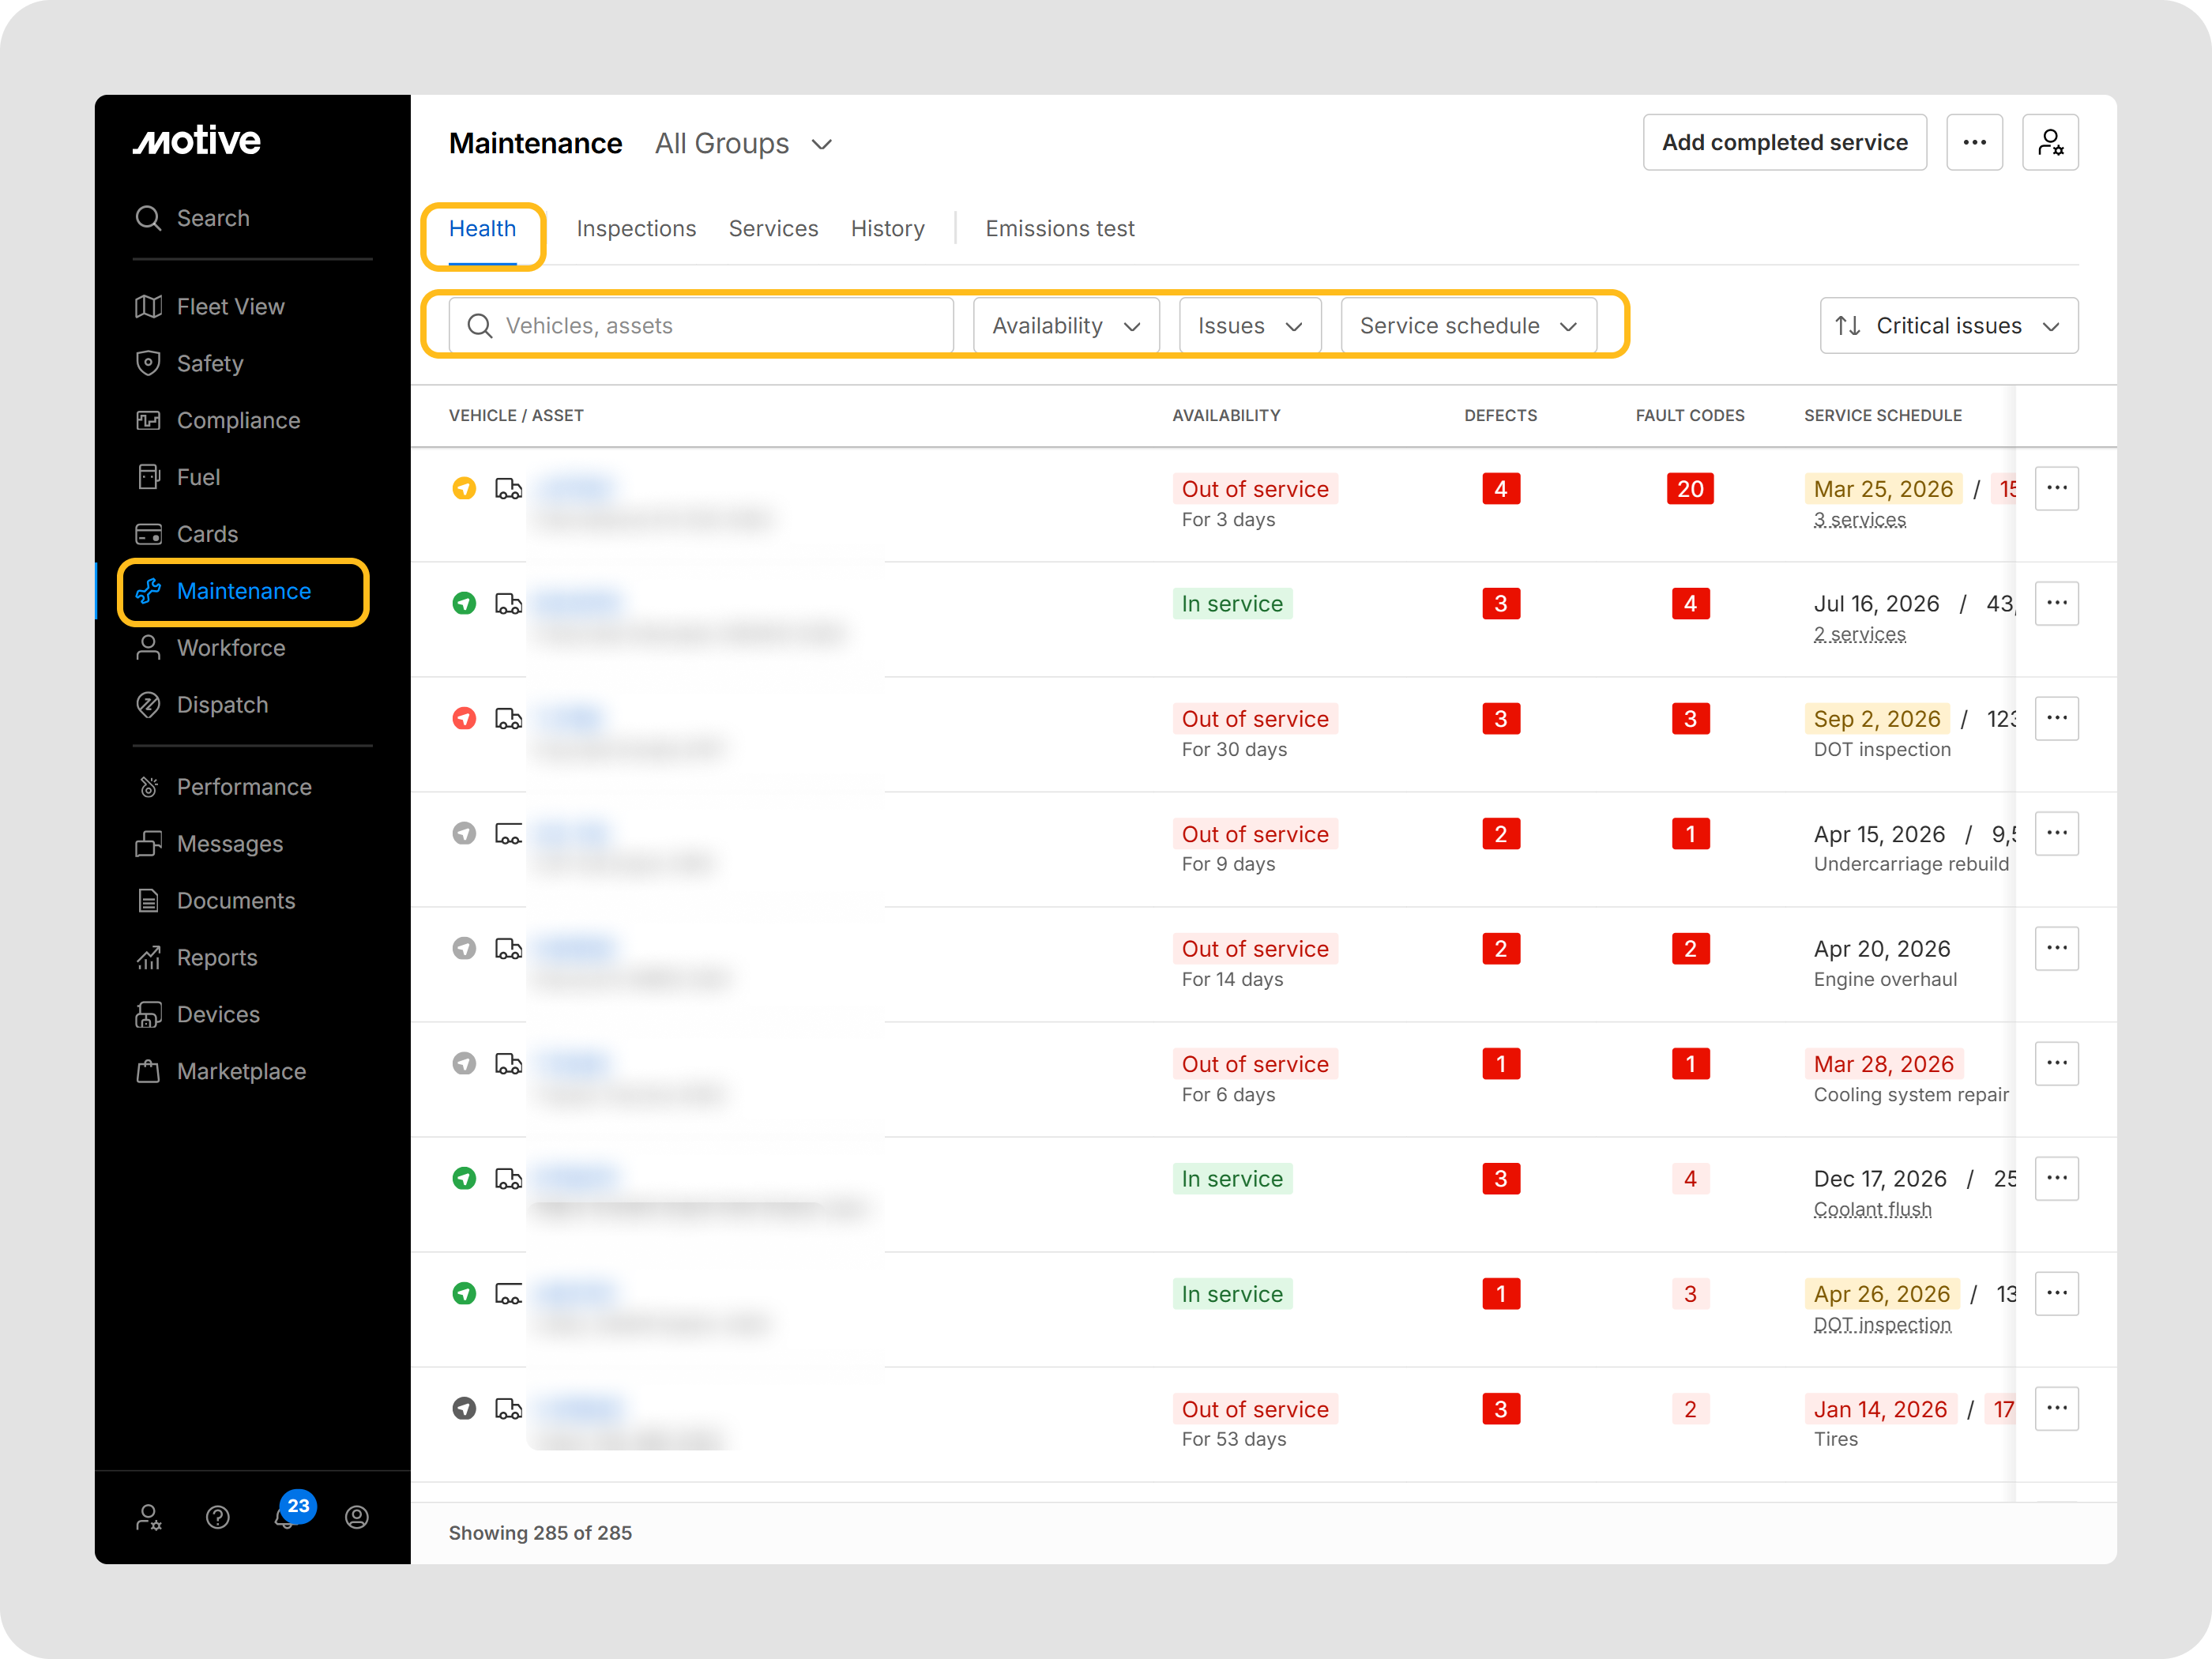
Task: Click Jan 14, 2026 overdue date
Action: click(x=1881, y=1409)
